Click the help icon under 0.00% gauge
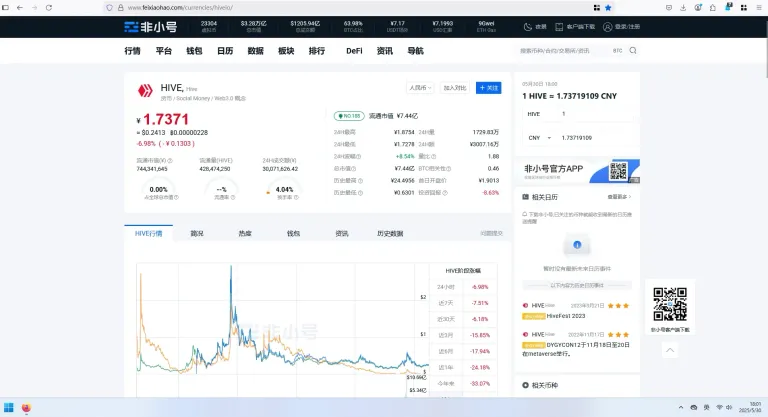Image resolution: width=768 pixels, height=417 pixels. (x=176, y=197)
